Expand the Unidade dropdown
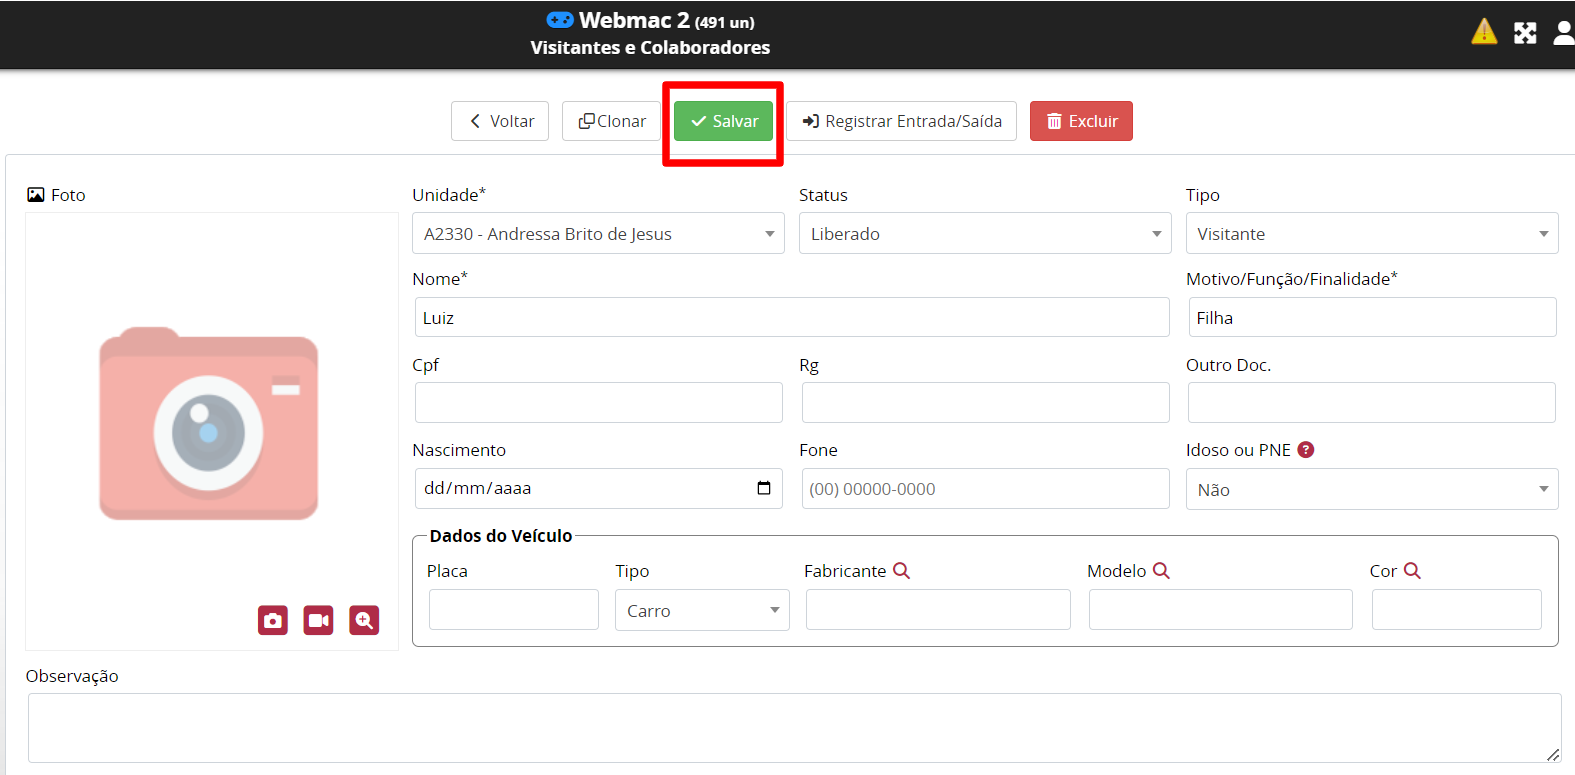 (x=598, y=234)
